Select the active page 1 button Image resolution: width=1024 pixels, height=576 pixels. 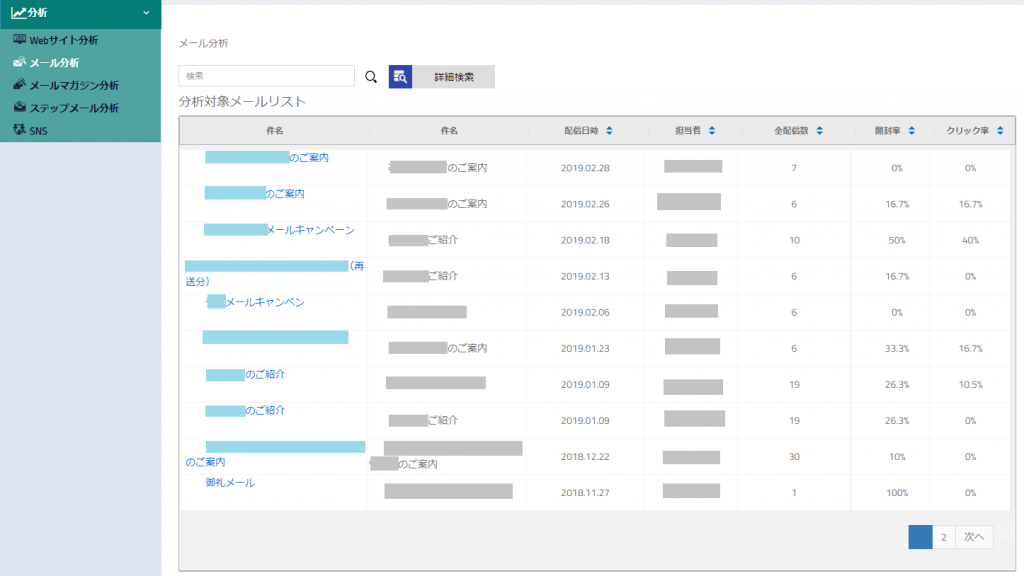tap(920, 537)
